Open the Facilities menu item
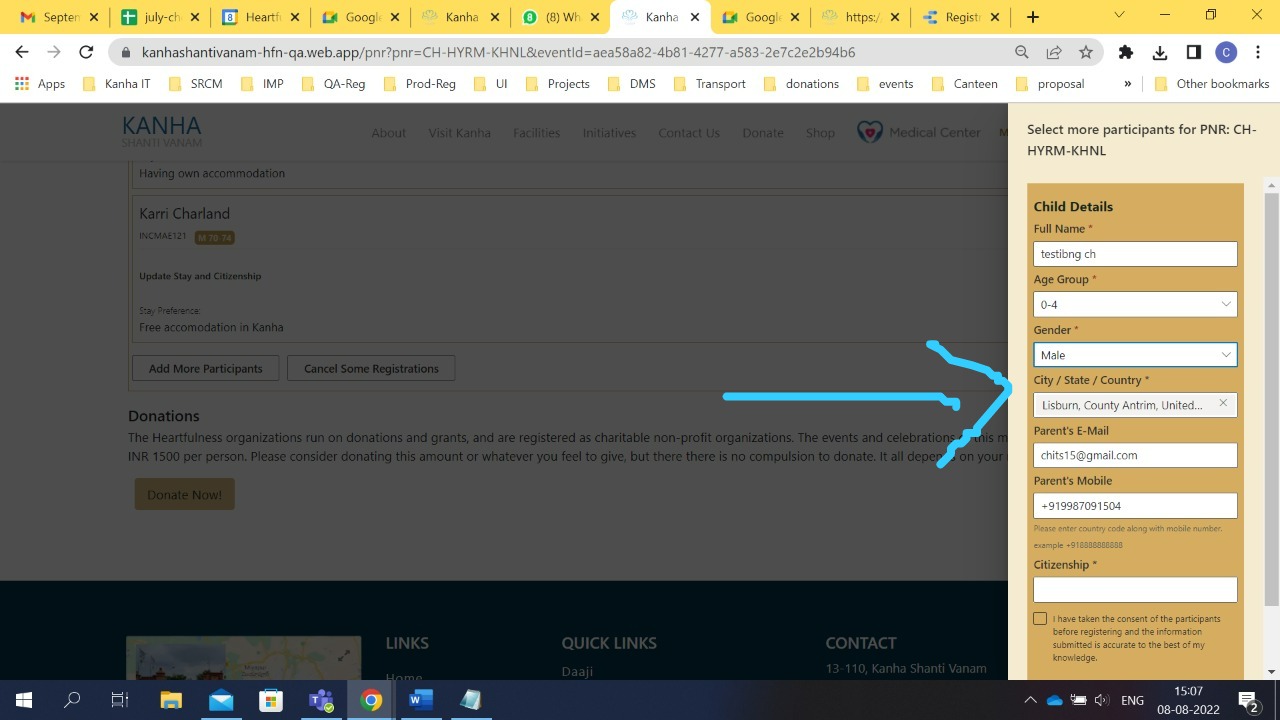The height and width of the screenshot is (720, 1280). click(x=536, y=133)
